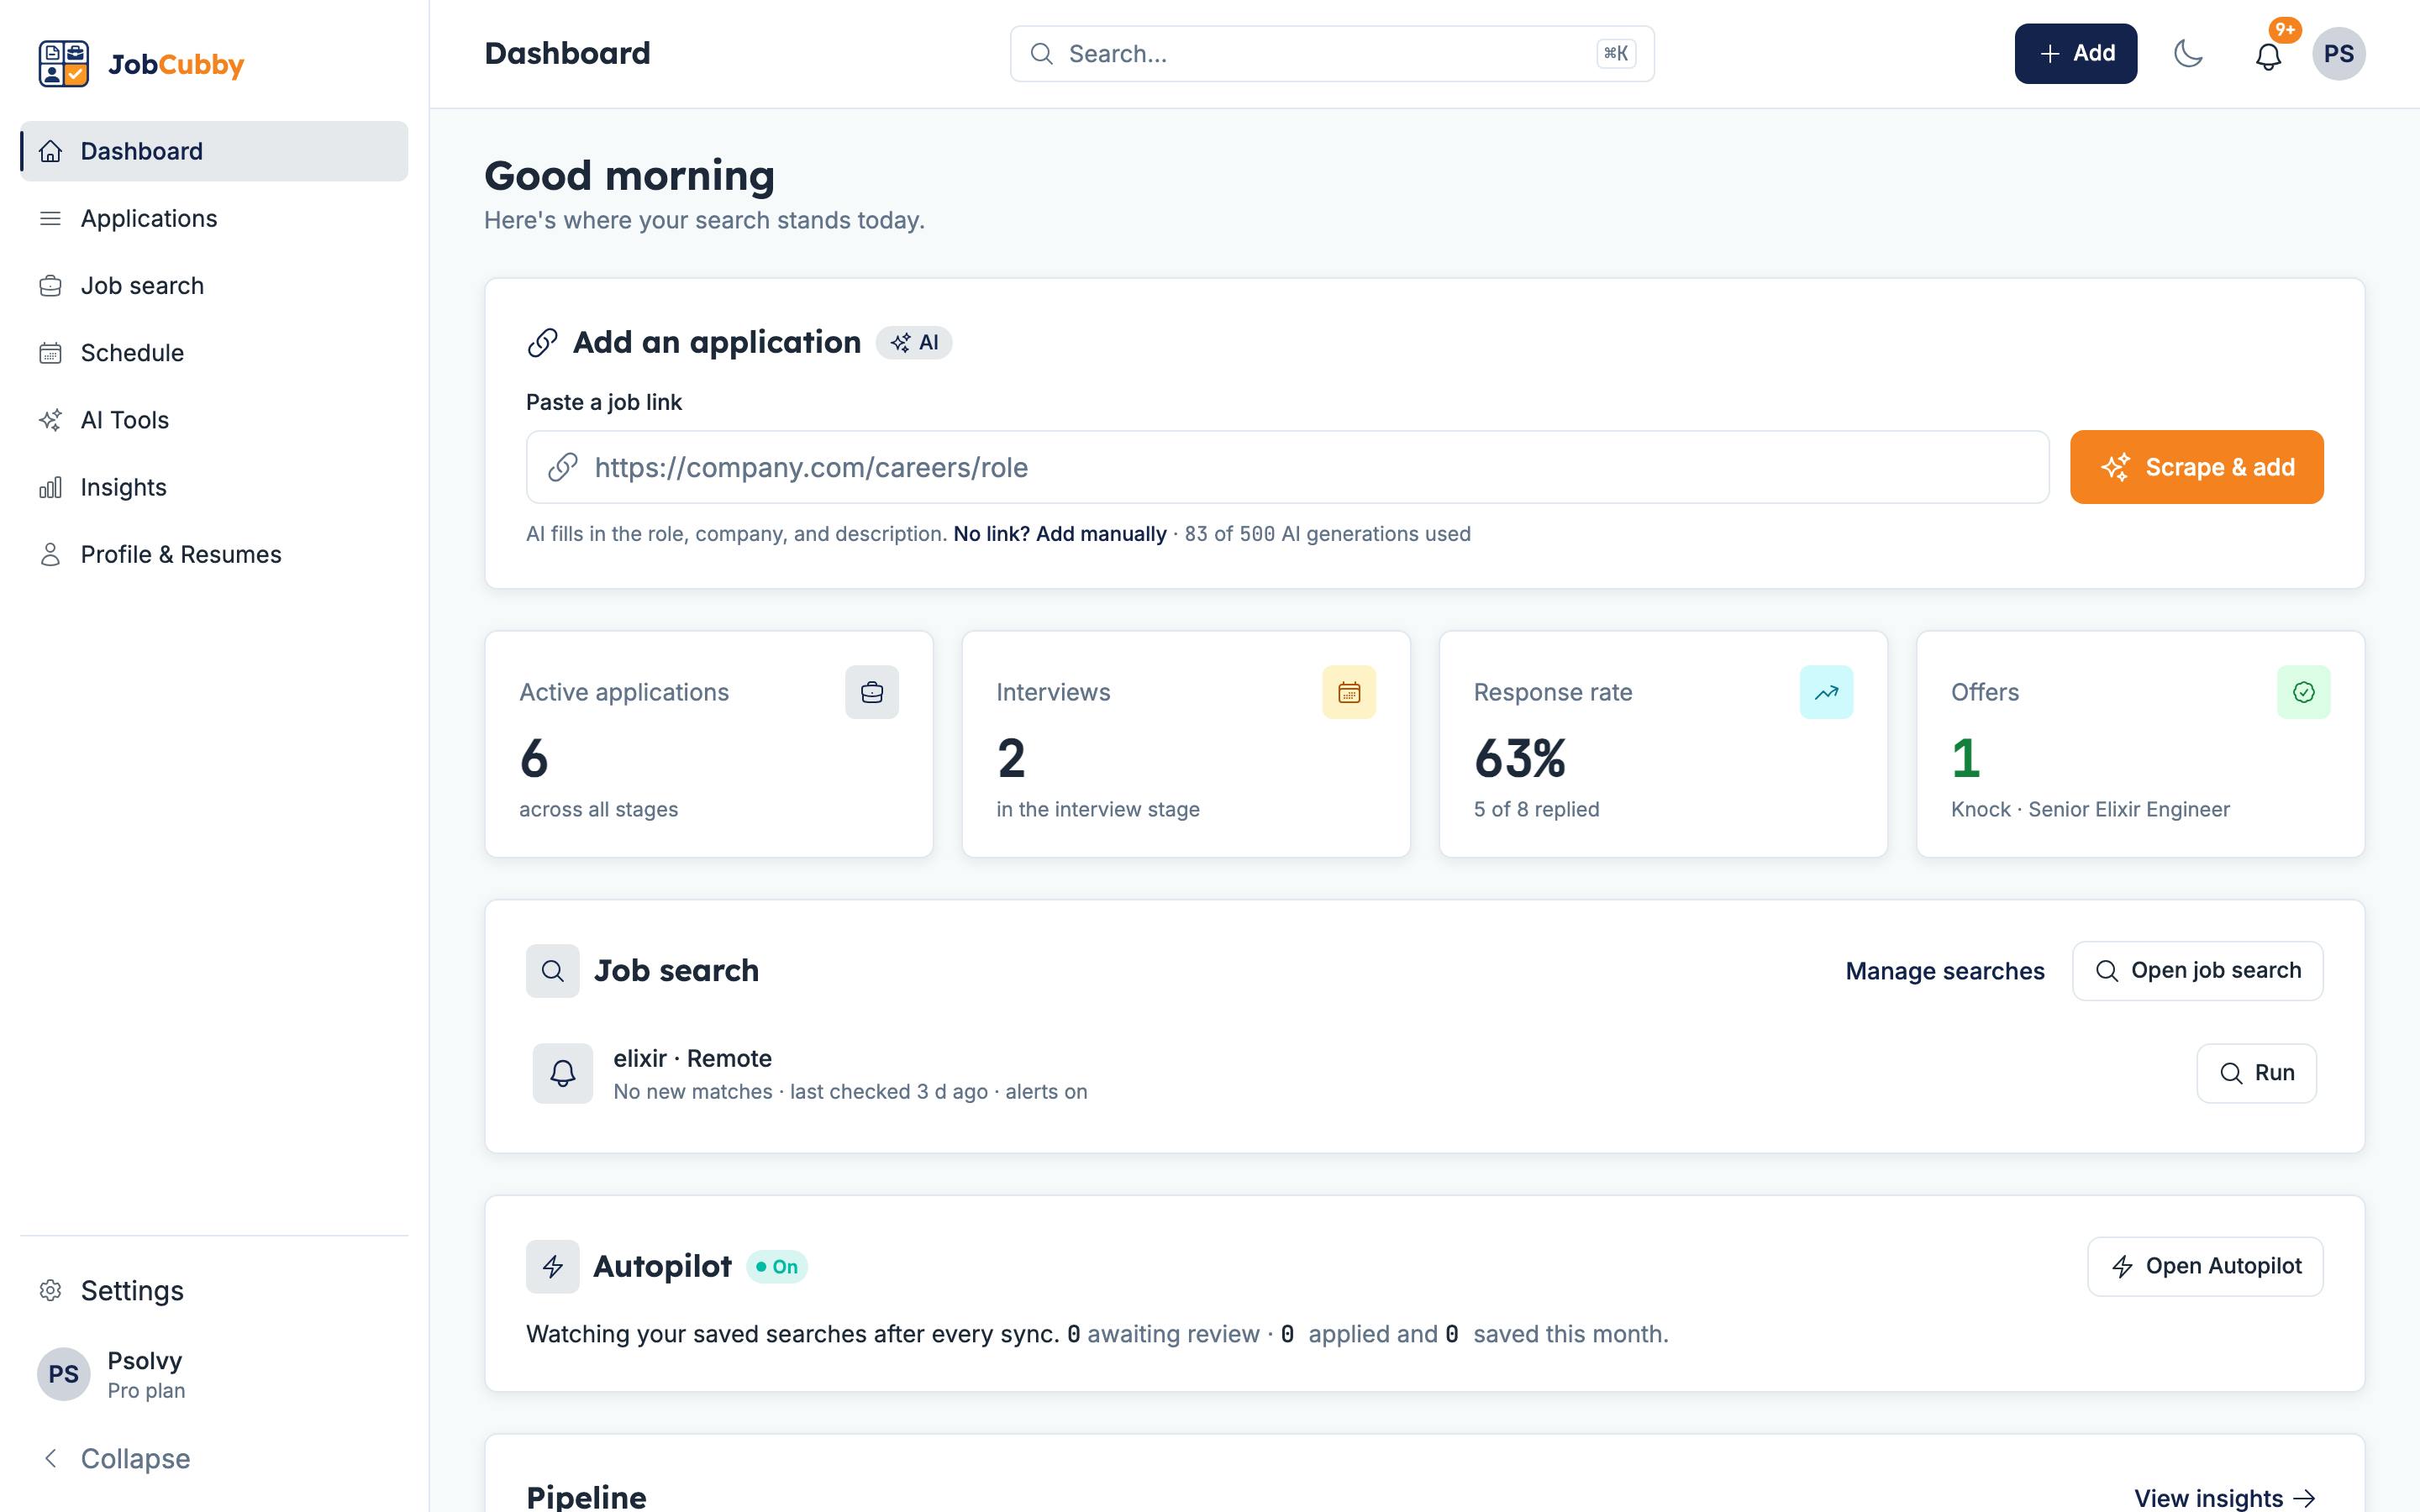2420x1512 pixels.
Task: Click the magnifier icon in Search field
Action: [1042, 54]
